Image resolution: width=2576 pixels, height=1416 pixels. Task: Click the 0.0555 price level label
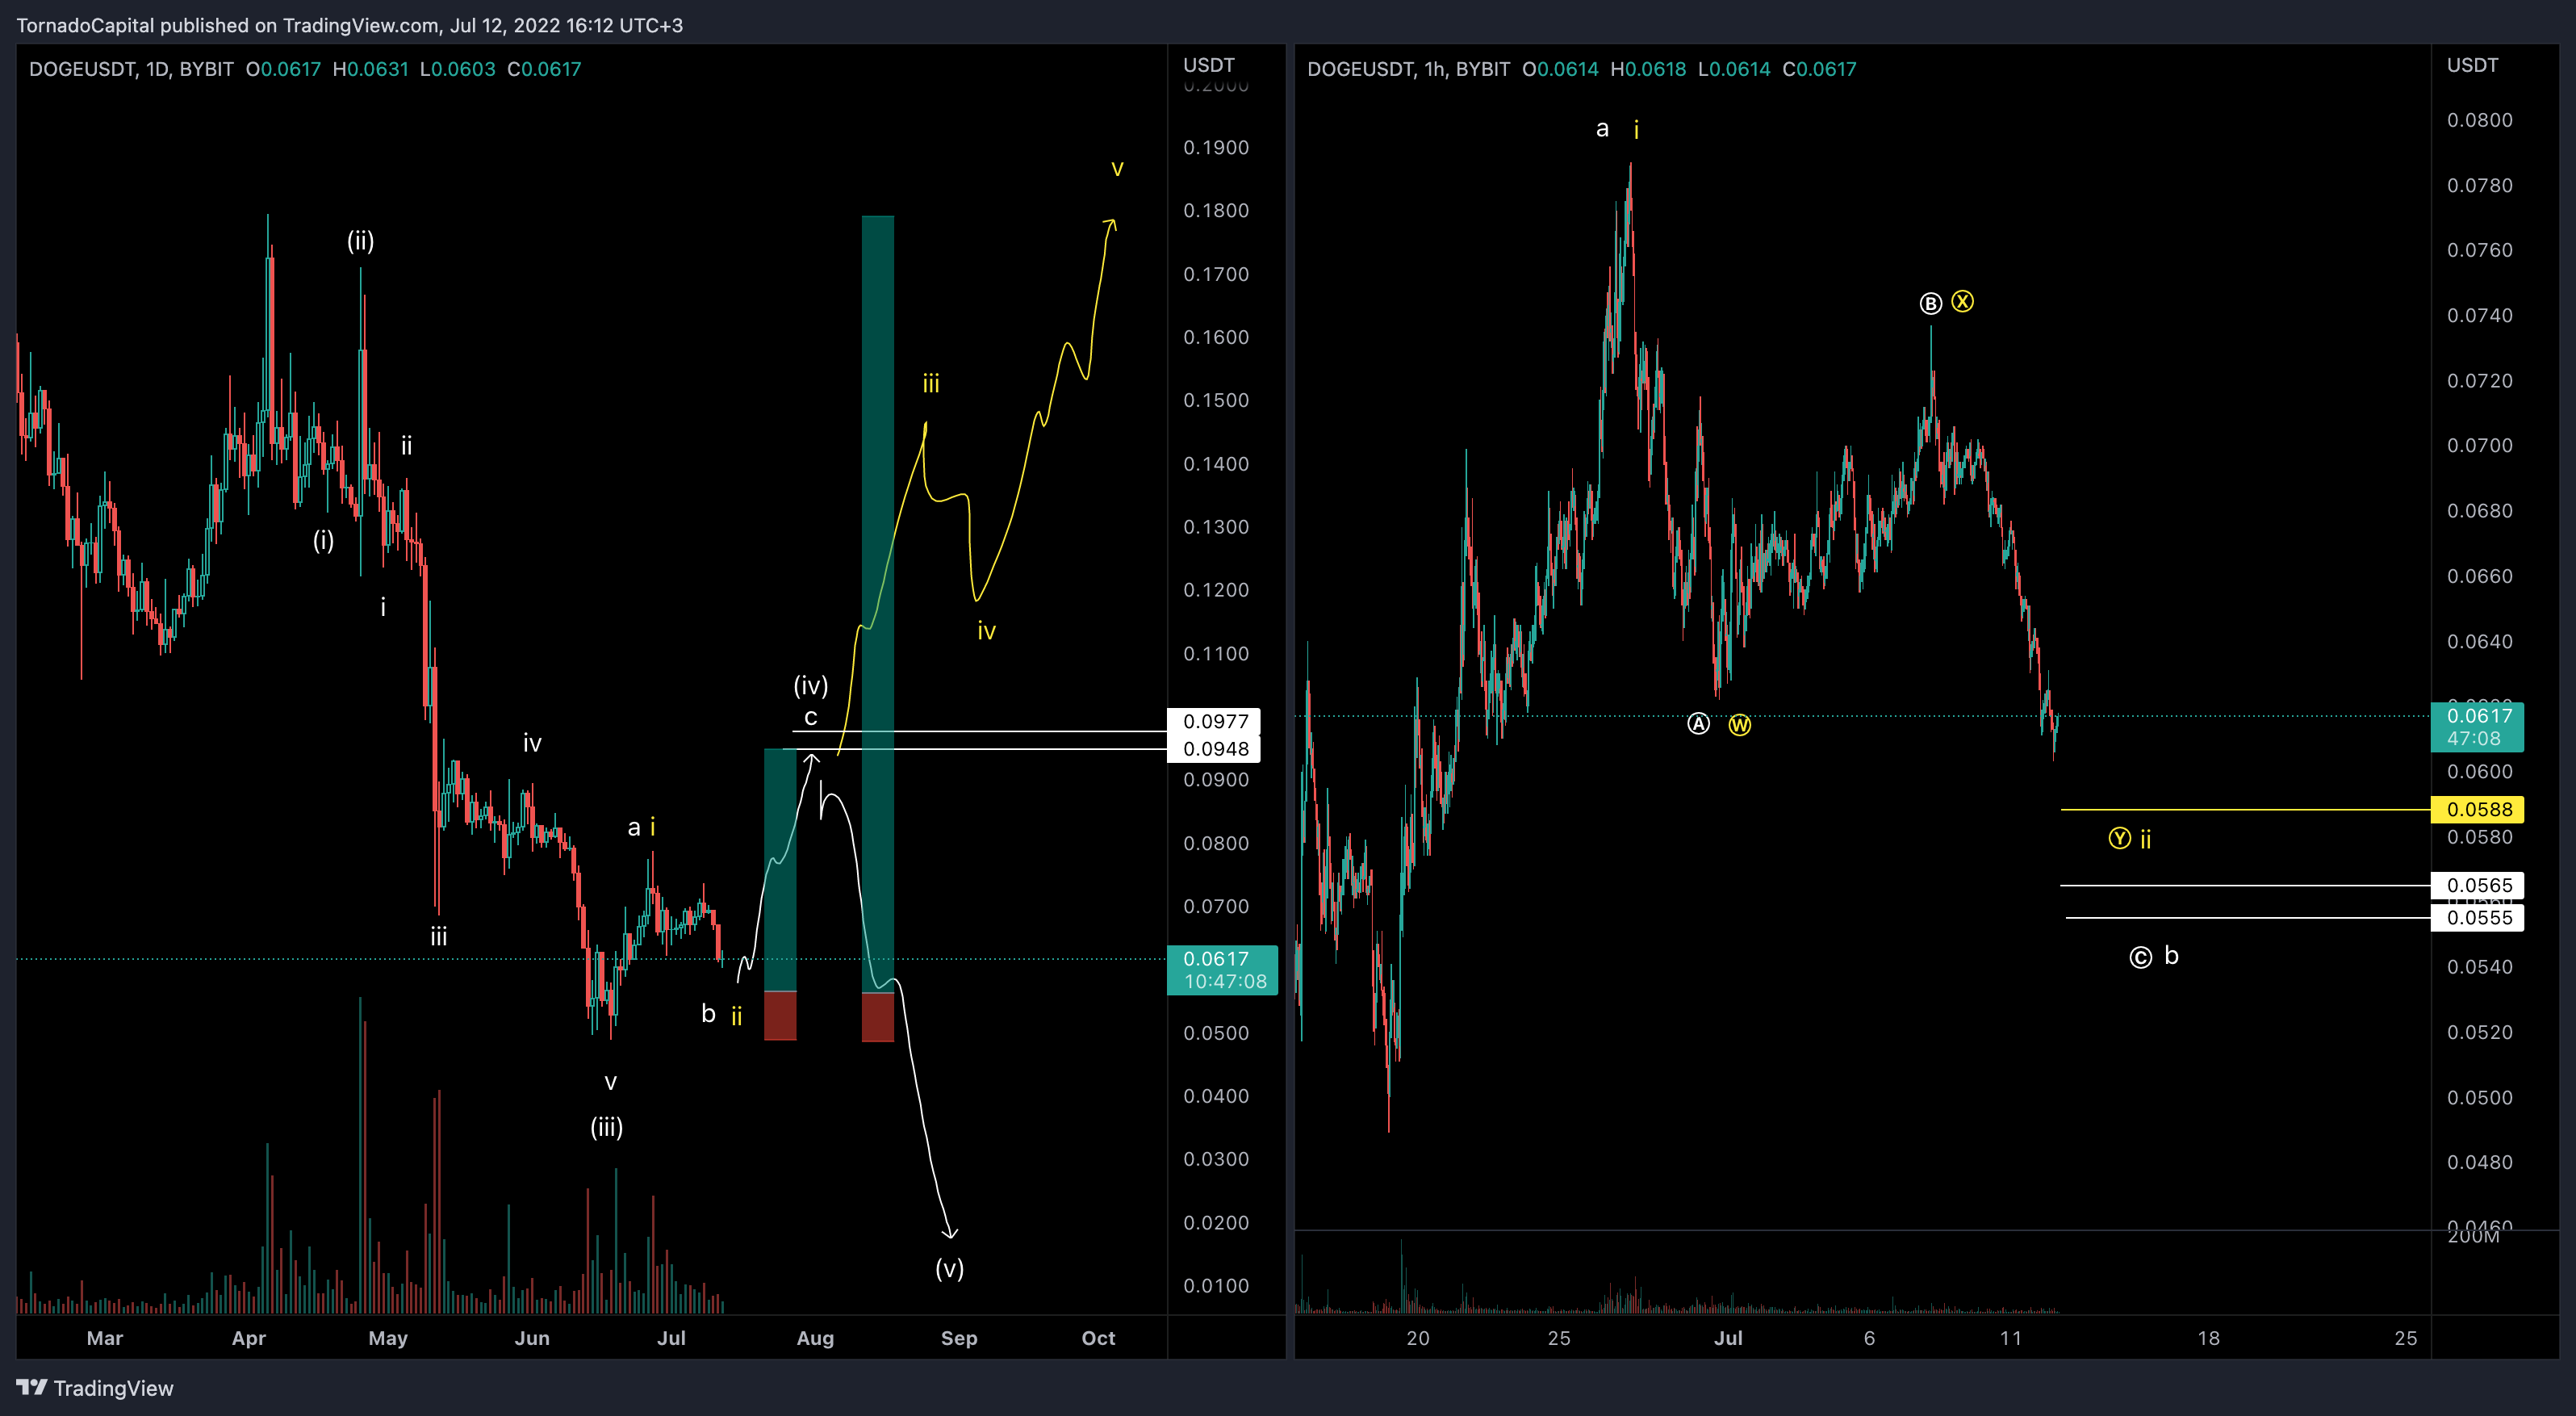[2477, 918]
